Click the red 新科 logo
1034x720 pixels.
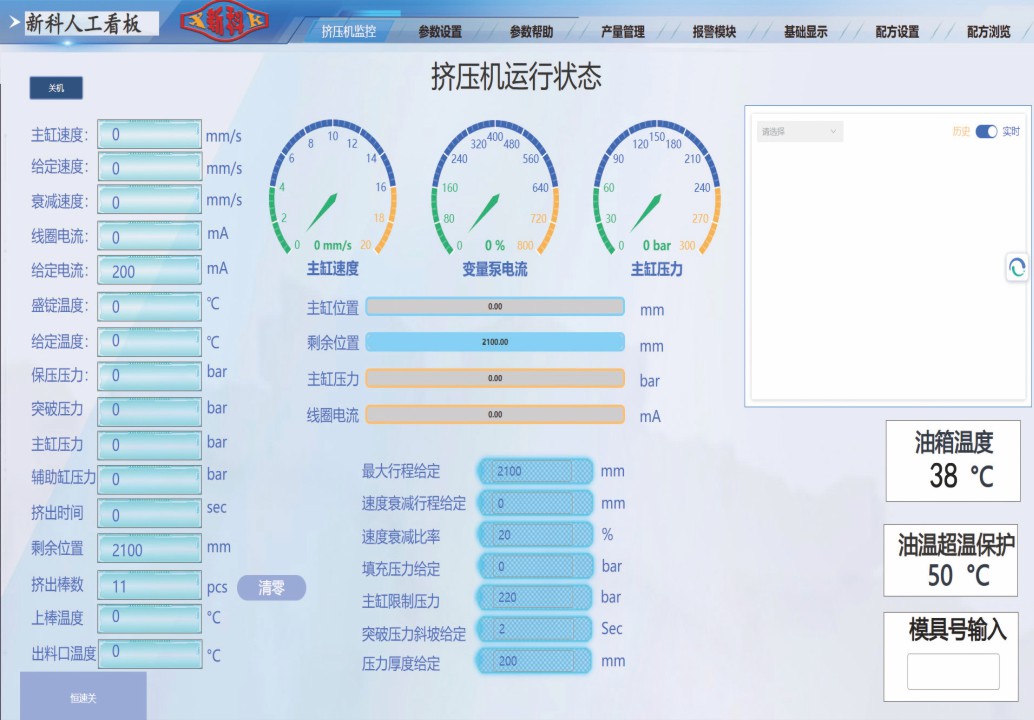point(224,21)
